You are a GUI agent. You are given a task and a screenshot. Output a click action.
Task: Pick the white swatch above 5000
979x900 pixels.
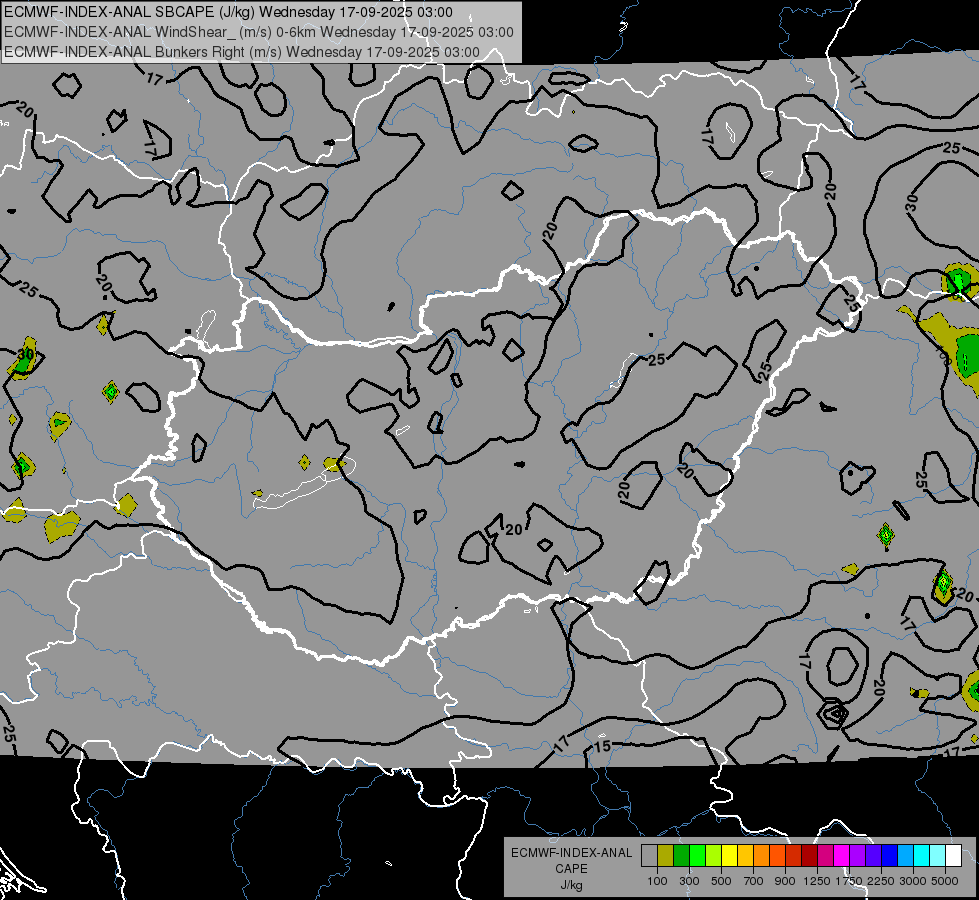954,856
